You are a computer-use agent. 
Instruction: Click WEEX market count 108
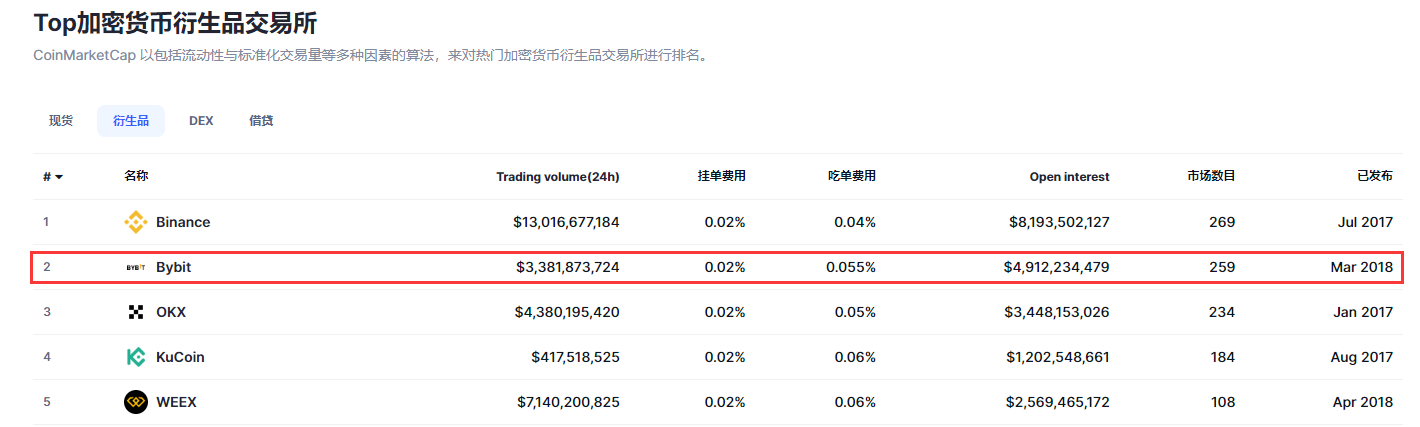1222,402
